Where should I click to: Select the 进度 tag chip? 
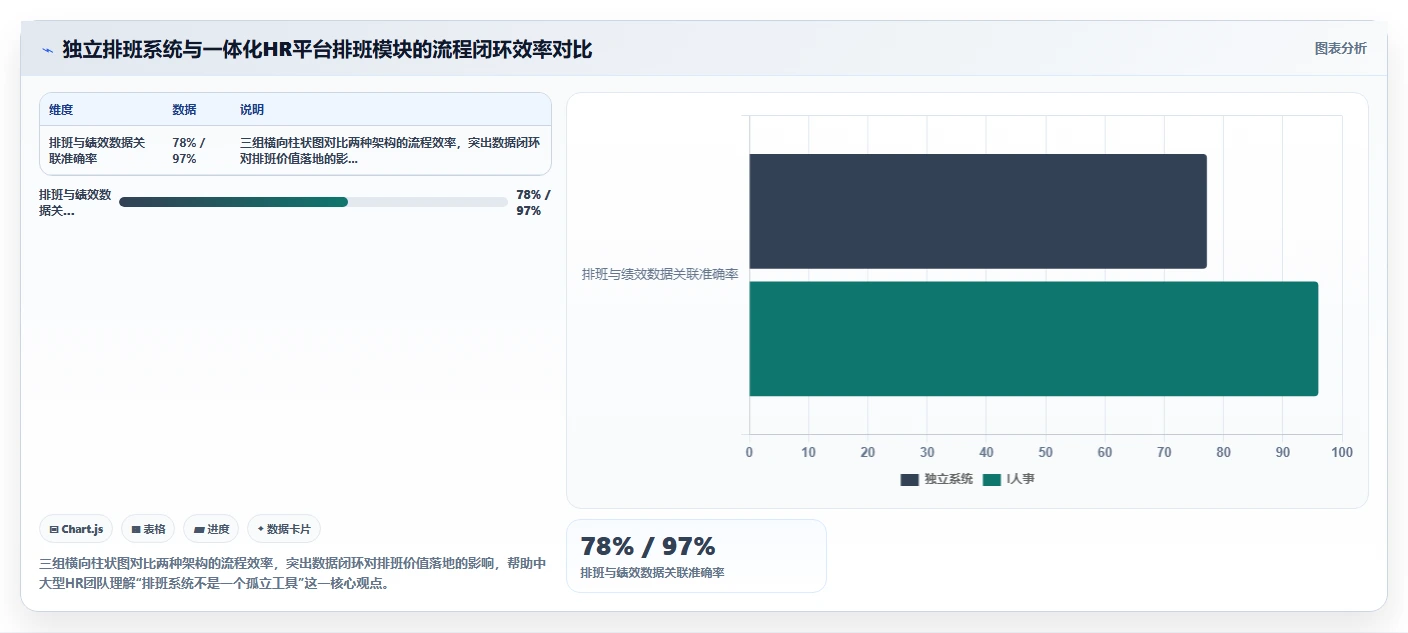[x=211, y=529]
